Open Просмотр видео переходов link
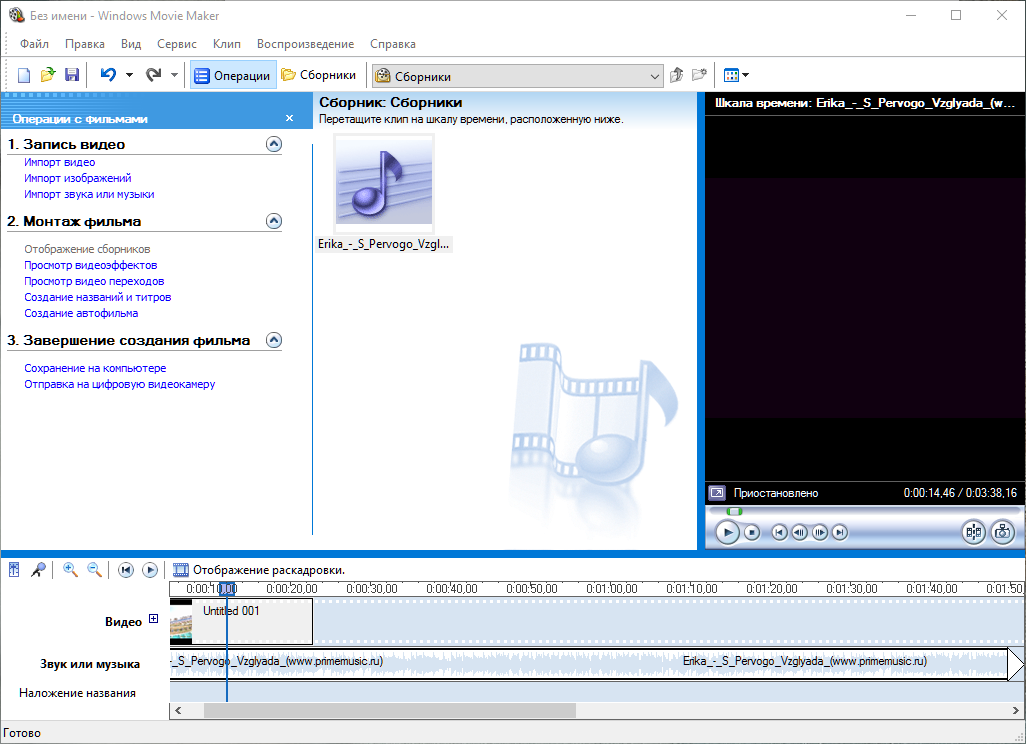Viewport: 1026px width, 744px height. point(94,281)
